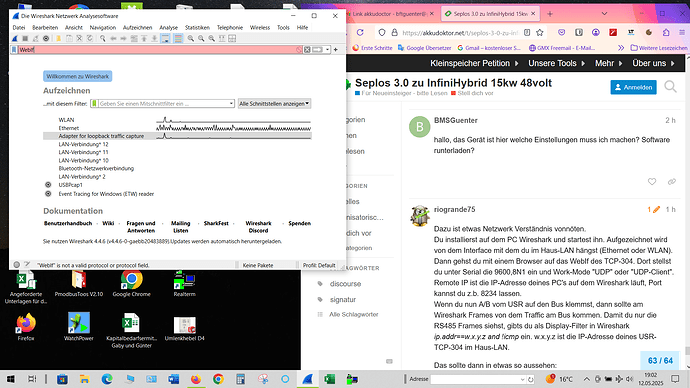Click the Willkommen zu Wireshark button
The height and width of the screenshot is (388, 690).
pyautogui.click(x=77, y=76)
